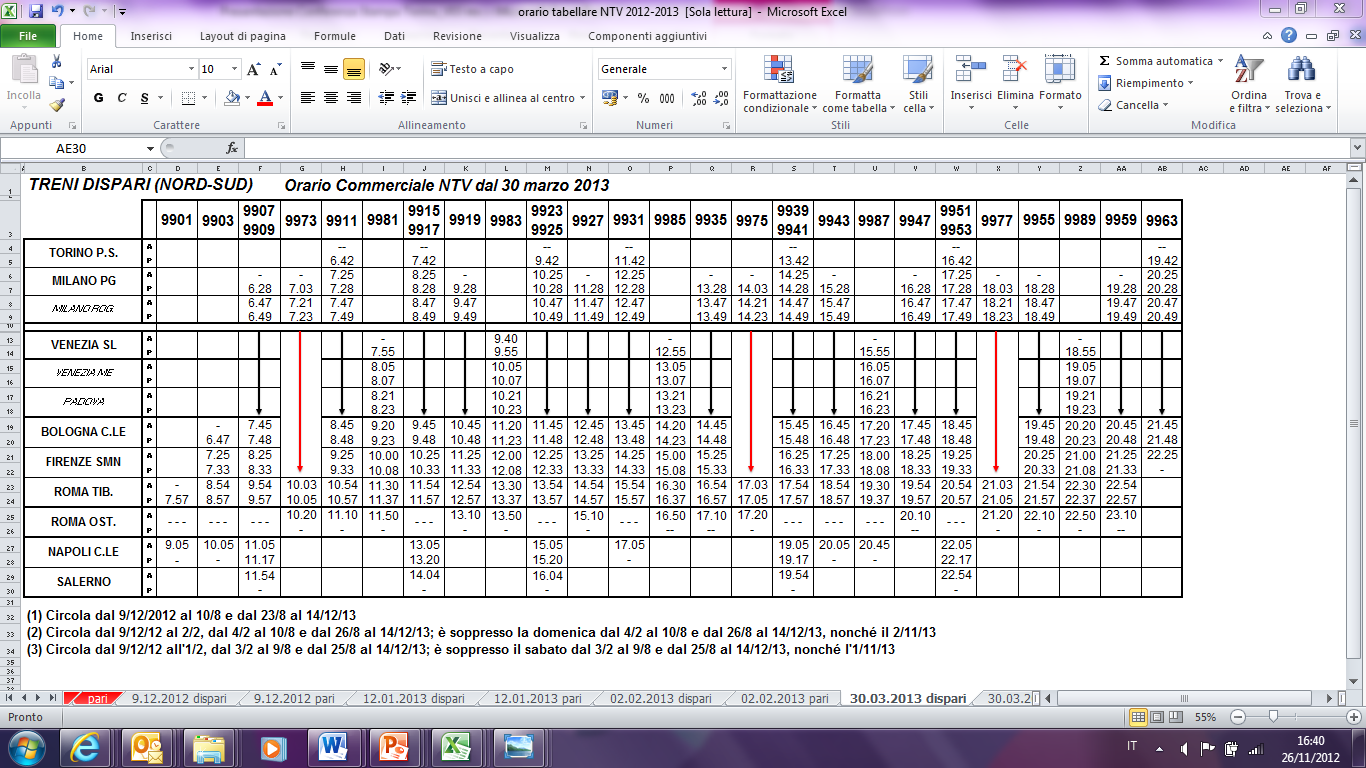
Task: Toggle center text alignment
Action: [x=330, y=98]
